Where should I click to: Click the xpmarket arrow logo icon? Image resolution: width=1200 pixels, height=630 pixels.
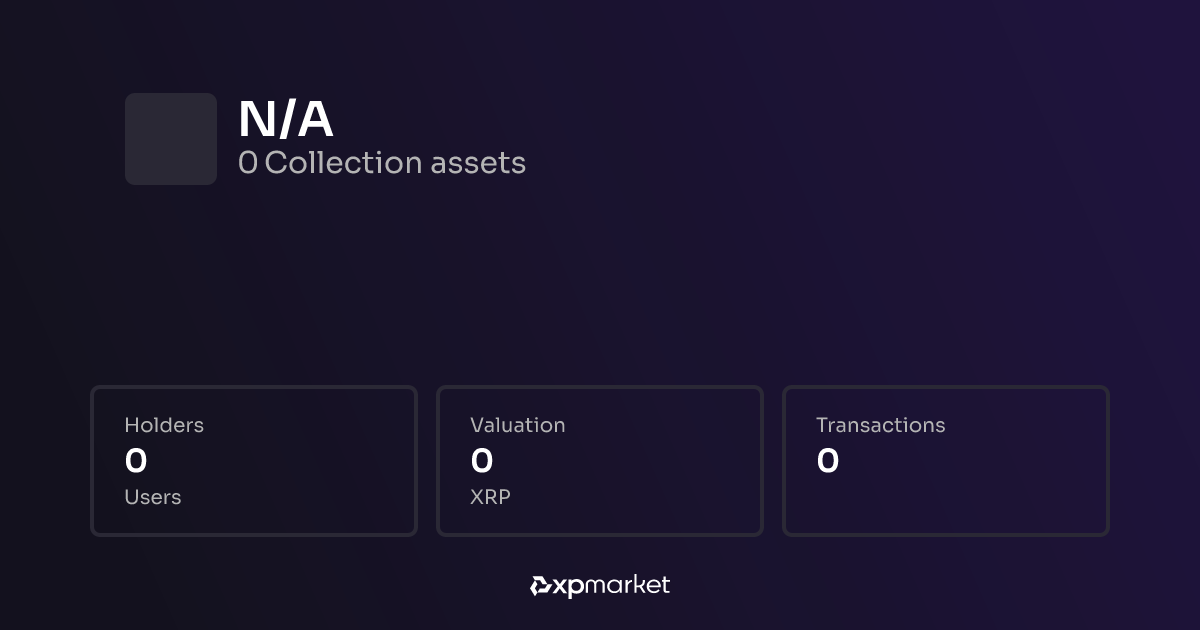(x=541, y=586)
